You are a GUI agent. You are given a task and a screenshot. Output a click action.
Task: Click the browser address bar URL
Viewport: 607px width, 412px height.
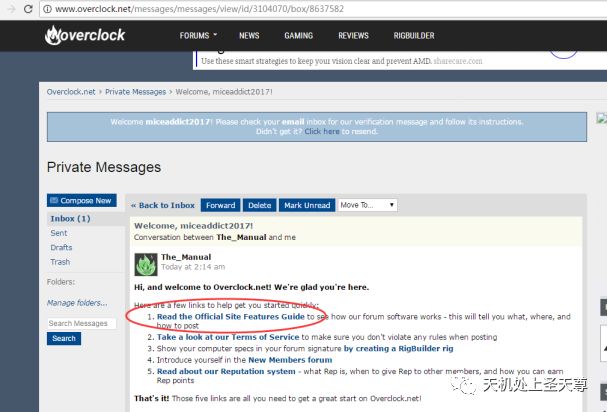click(199, 9)
